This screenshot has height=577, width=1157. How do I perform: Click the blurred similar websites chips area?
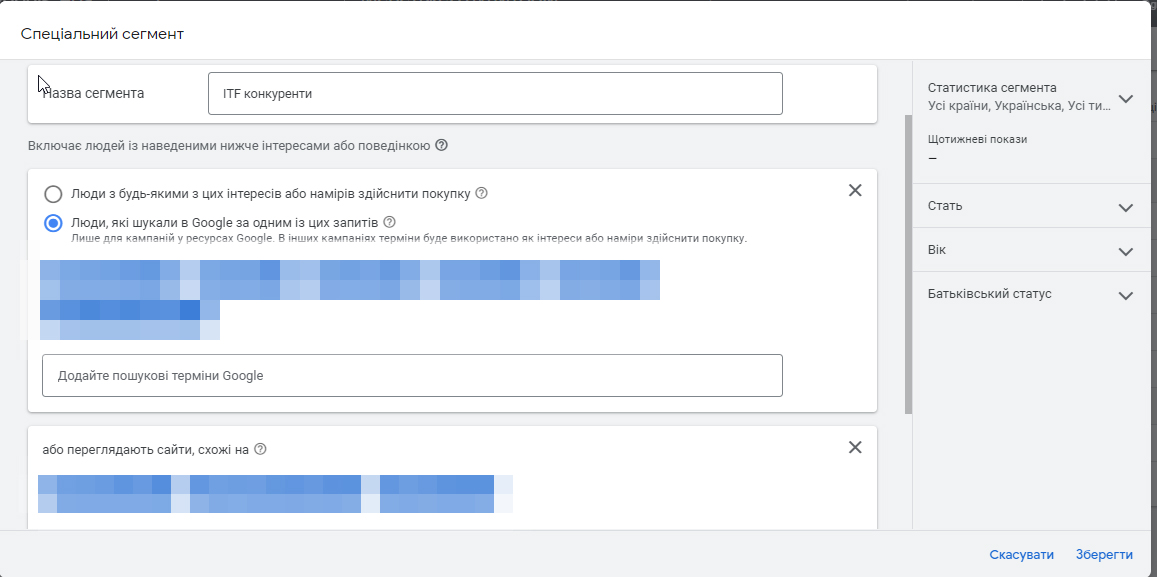[275, 494]
